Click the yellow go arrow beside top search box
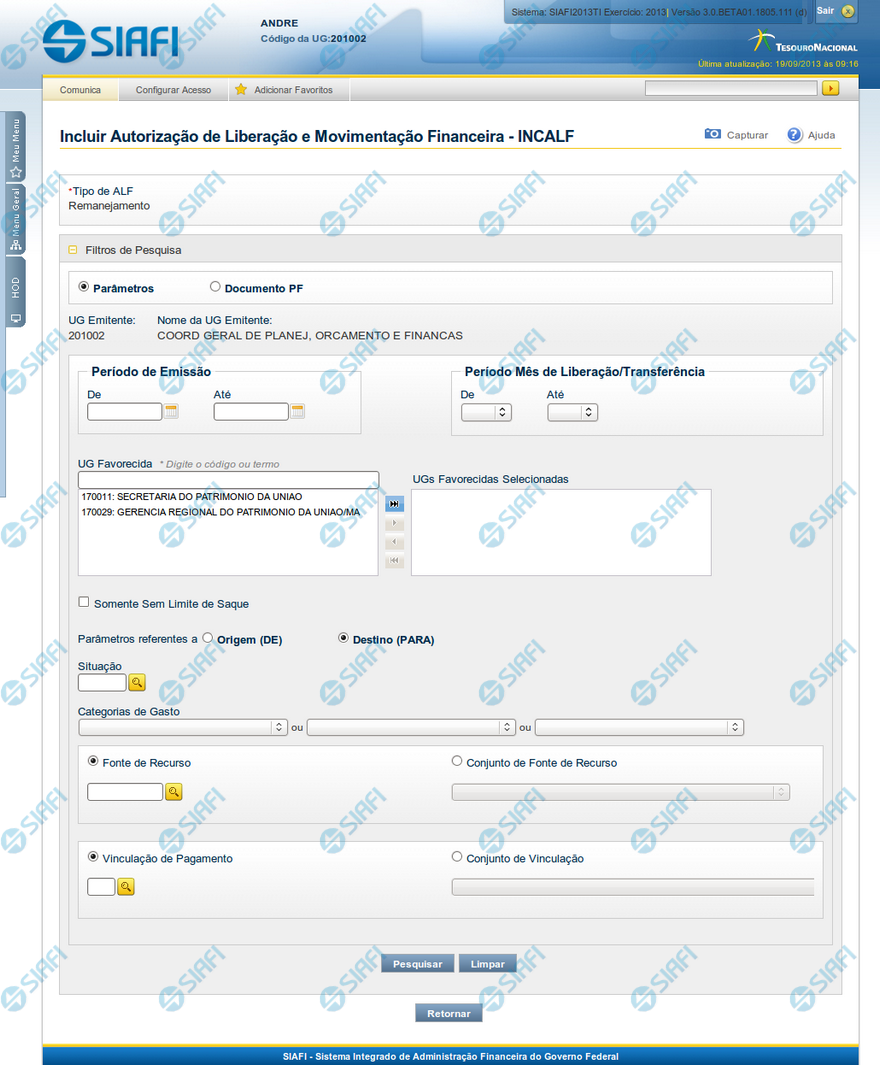Image resolution: width=880 pixels, height=1065 pixels. pyautogui.click(x=830, y=89)
